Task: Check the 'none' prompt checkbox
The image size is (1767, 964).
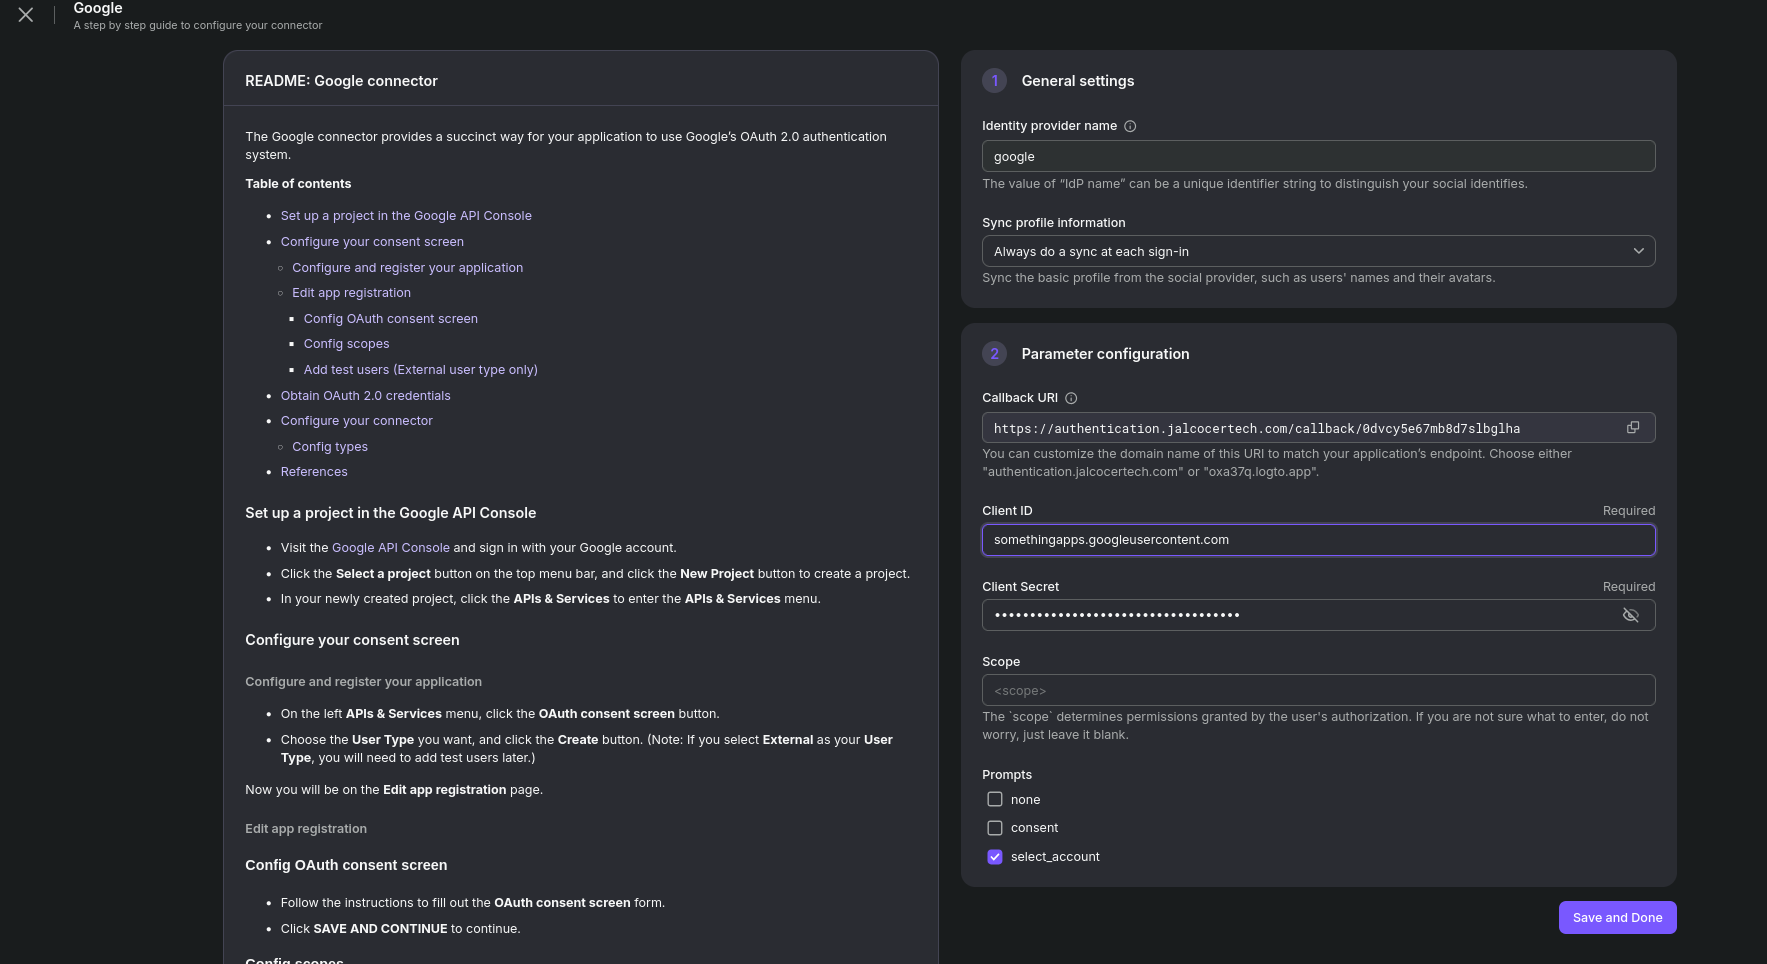Action: (x=995, y=799)
